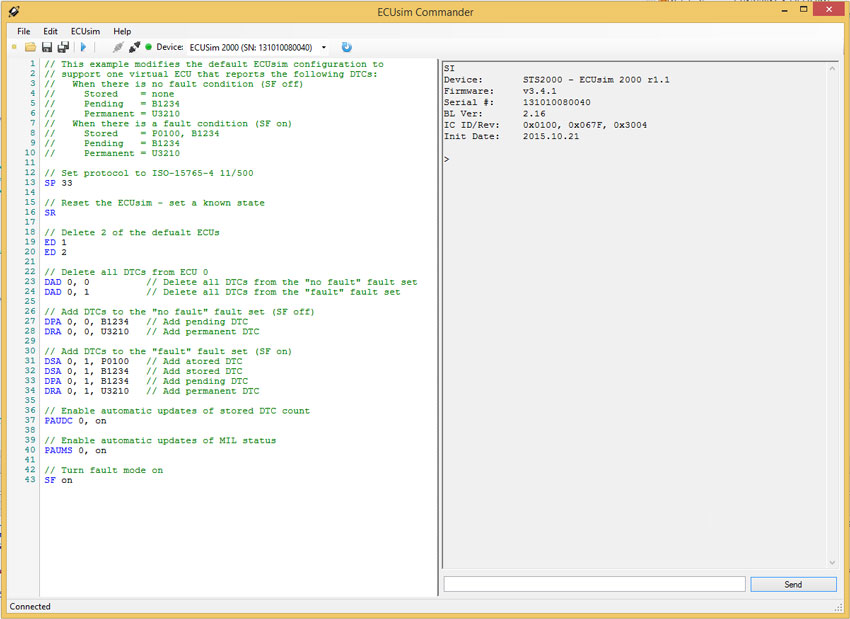Viewport: 850px width, 619px height.
Task: Click the Send button
Action: click(793, 584)
